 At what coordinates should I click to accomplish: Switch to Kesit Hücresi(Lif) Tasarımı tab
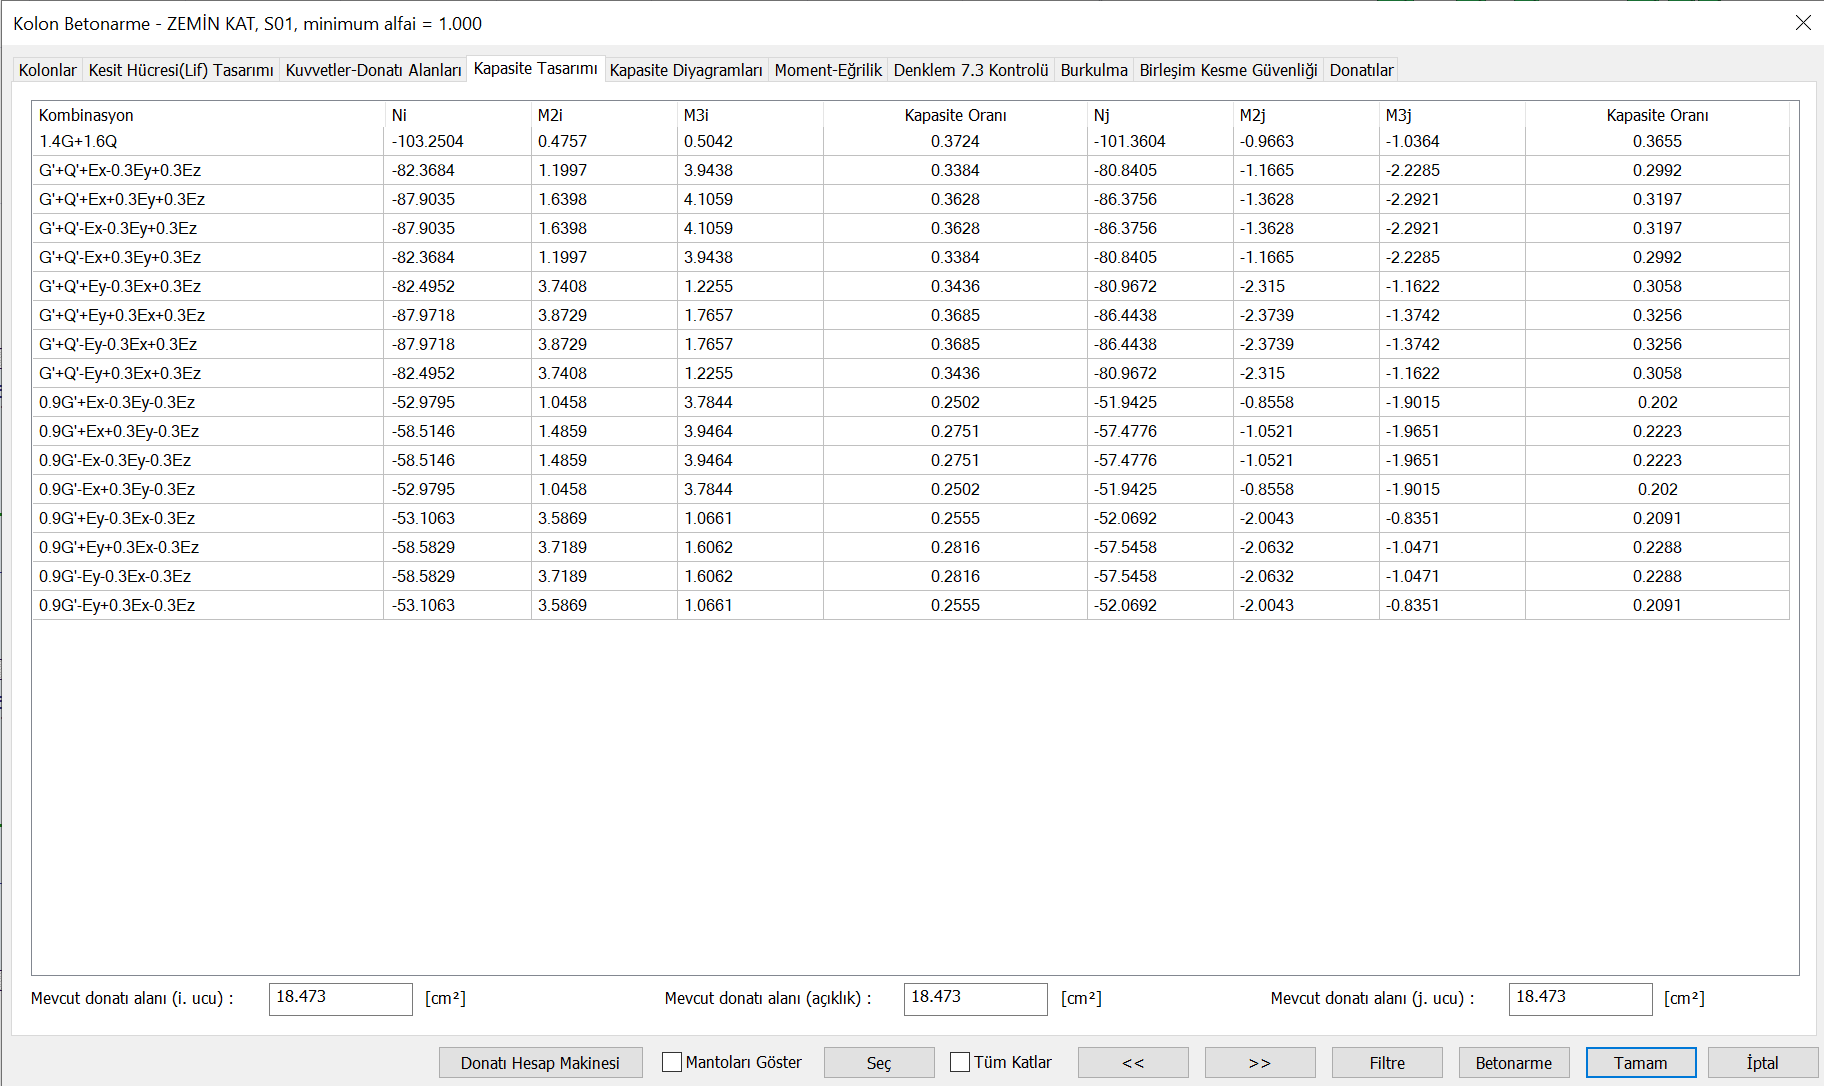(182, 70)
